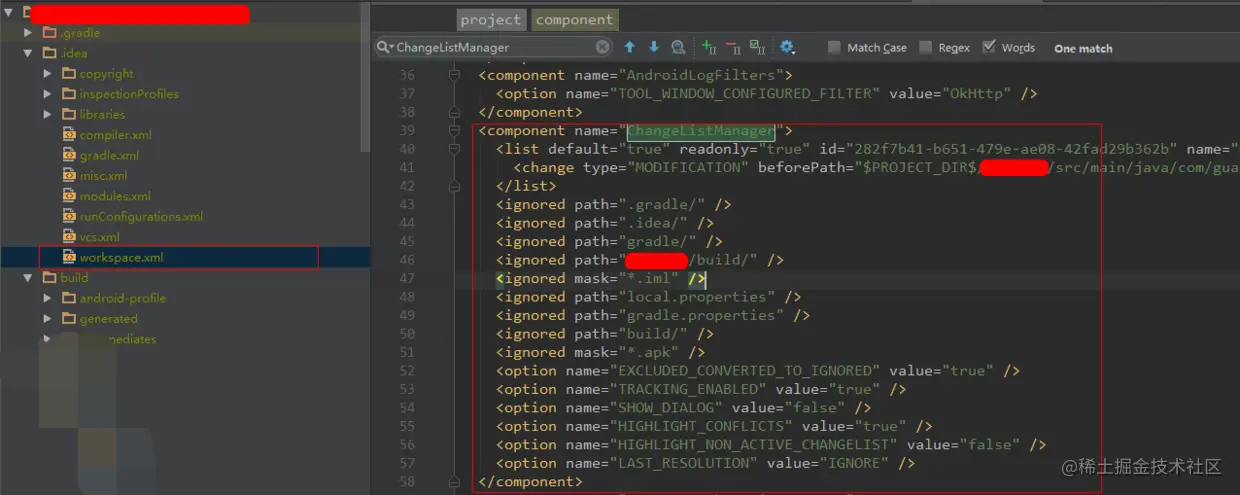Expand the android-profile folder arrow
The image size is (1240, 495).
click(x=48, y=298)
